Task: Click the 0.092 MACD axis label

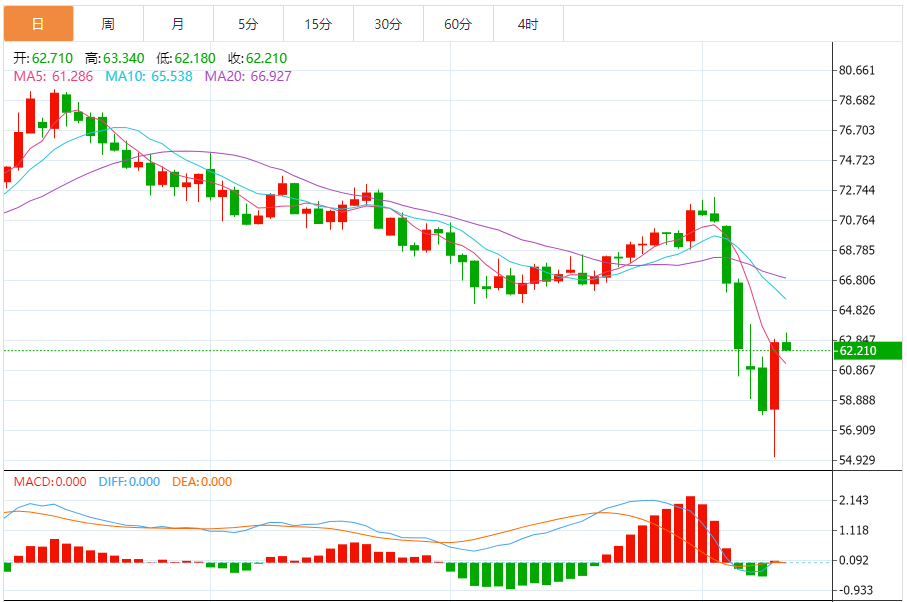Action: 854,560
